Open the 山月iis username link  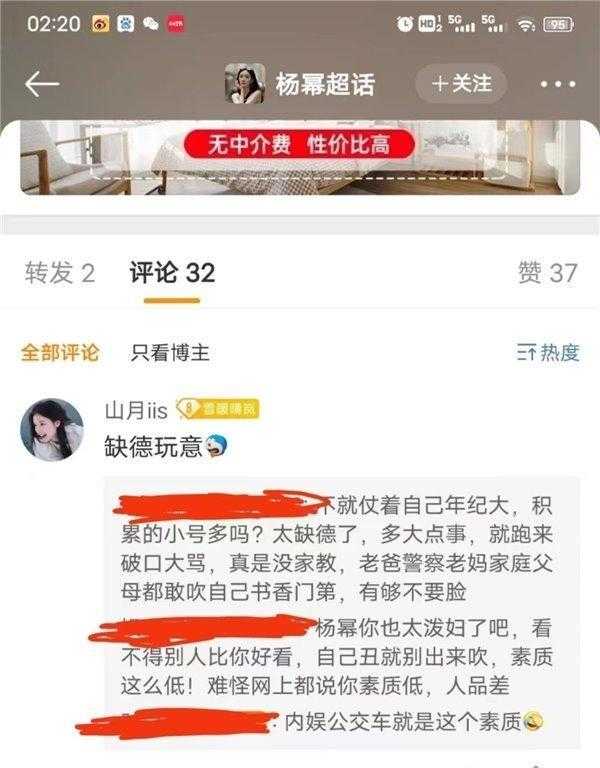(136, 410)
